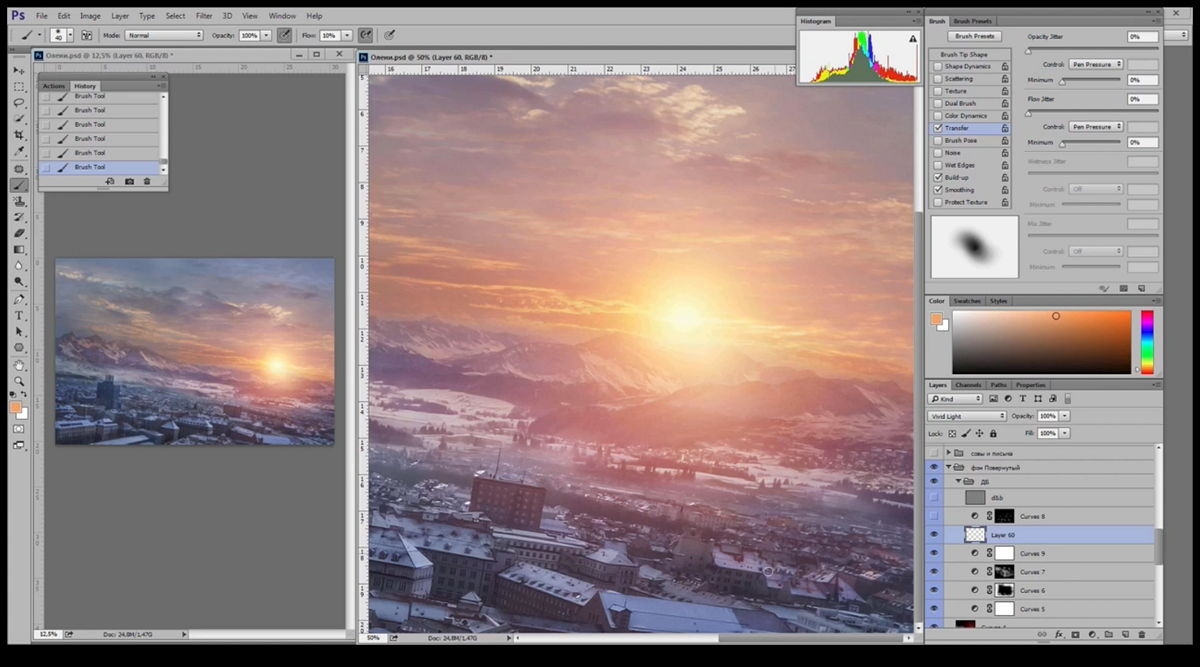Open the Paths tab
This screenshot has width=1200, height=667.
click(999, 385)
